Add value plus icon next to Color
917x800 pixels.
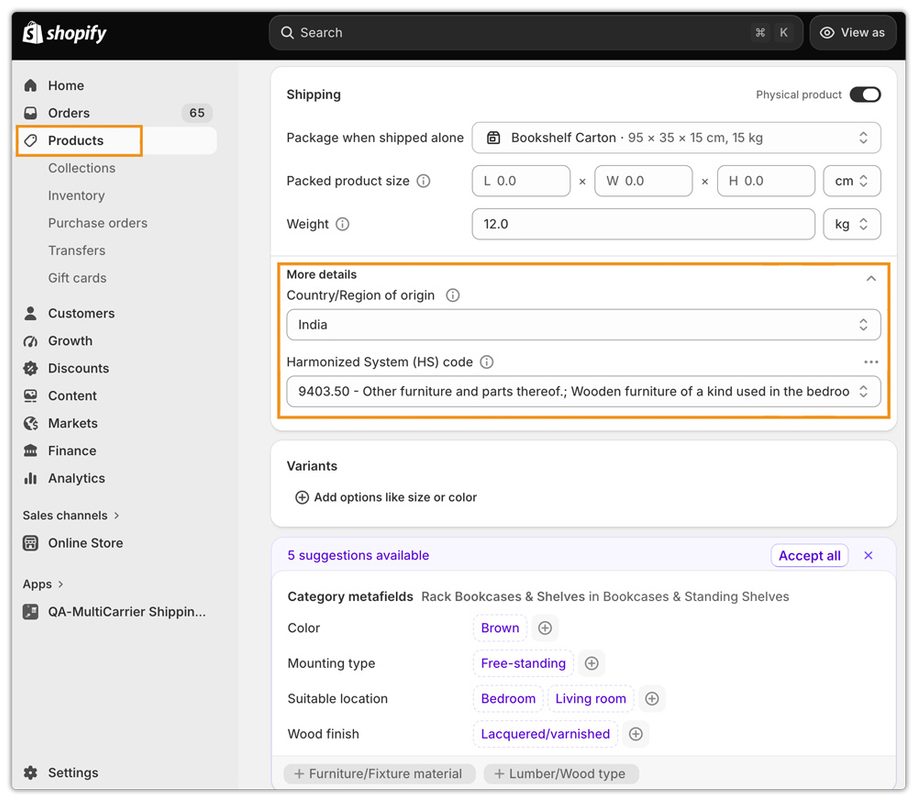[x=545, y=628]
